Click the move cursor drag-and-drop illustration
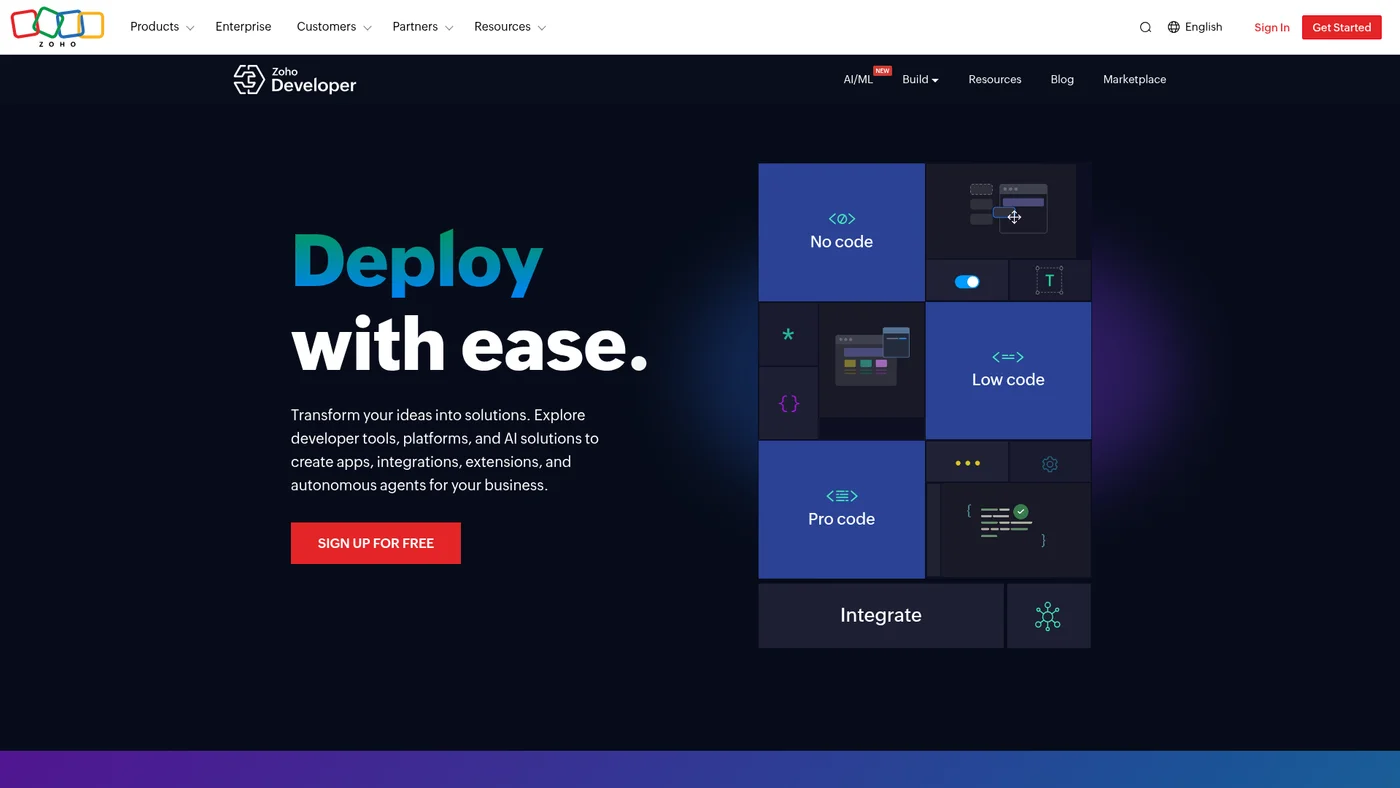 coord(1009,209)
